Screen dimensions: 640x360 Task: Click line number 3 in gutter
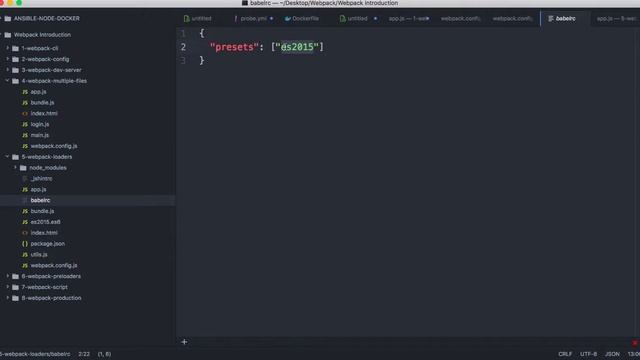pyautogui.click(x=183, y=60)
